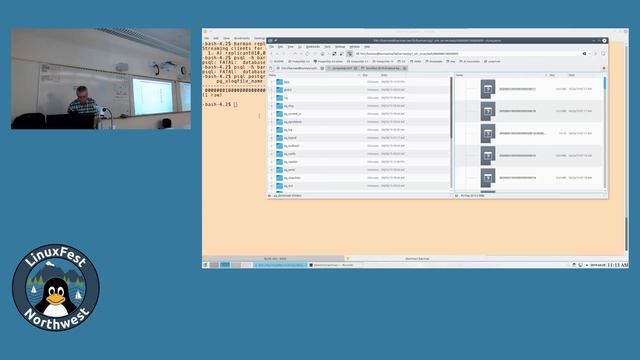Switch to the second Konsole bottom tab
The width and height of the screenshot is (640, 360).
coord(416,258)
